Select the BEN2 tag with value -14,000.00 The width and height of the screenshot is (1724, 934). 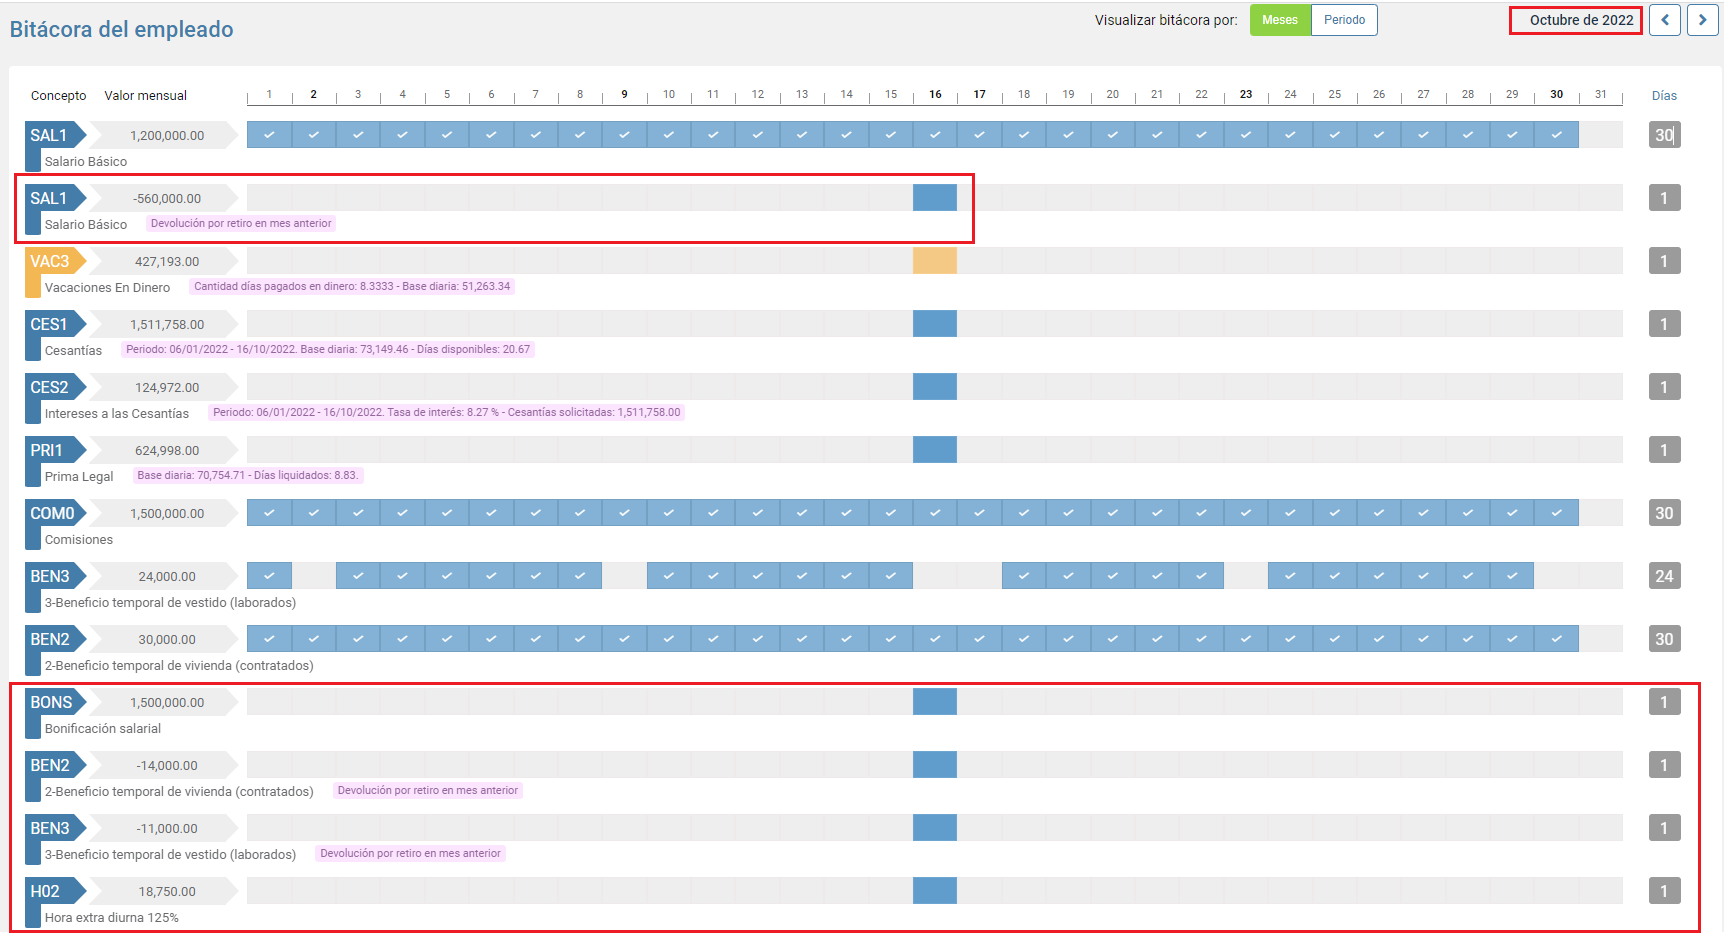pos(56,765)
